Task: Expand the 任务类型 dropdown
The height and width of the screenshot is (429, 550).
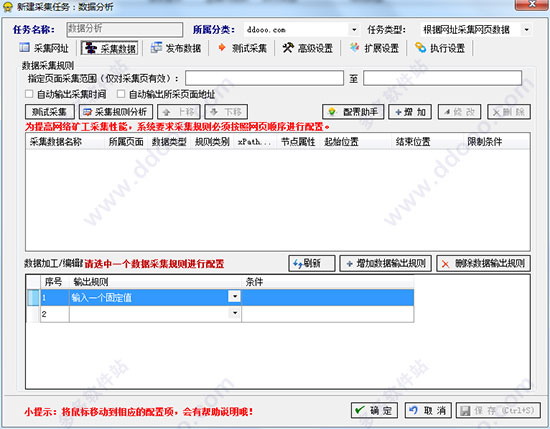Action: [x=526, y=30]
